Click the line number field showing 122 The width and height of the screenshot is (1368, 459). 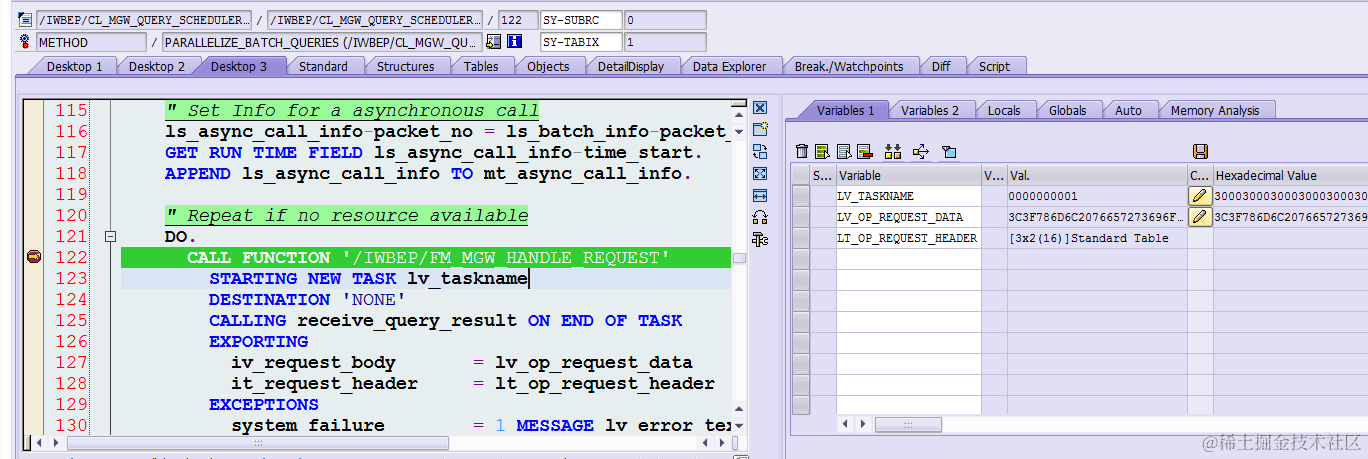(x=516, y=20)
